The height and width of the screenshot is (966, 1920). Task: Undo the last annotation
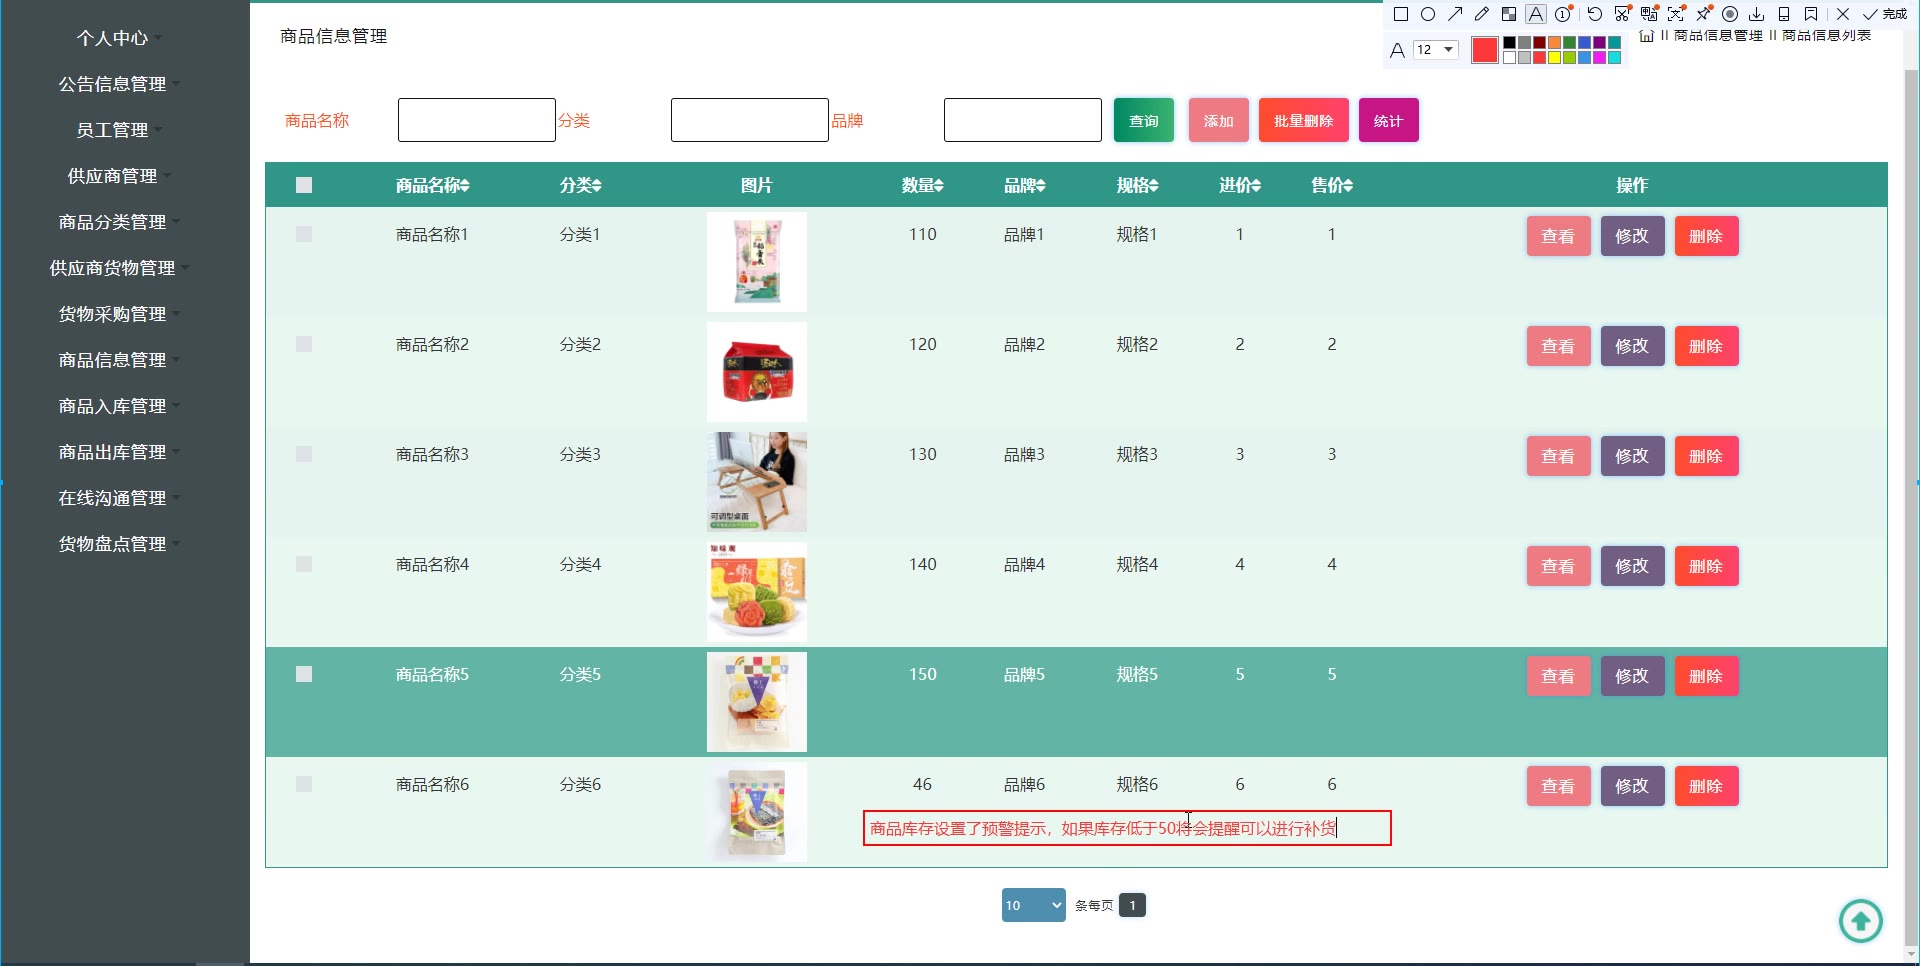1595,14
